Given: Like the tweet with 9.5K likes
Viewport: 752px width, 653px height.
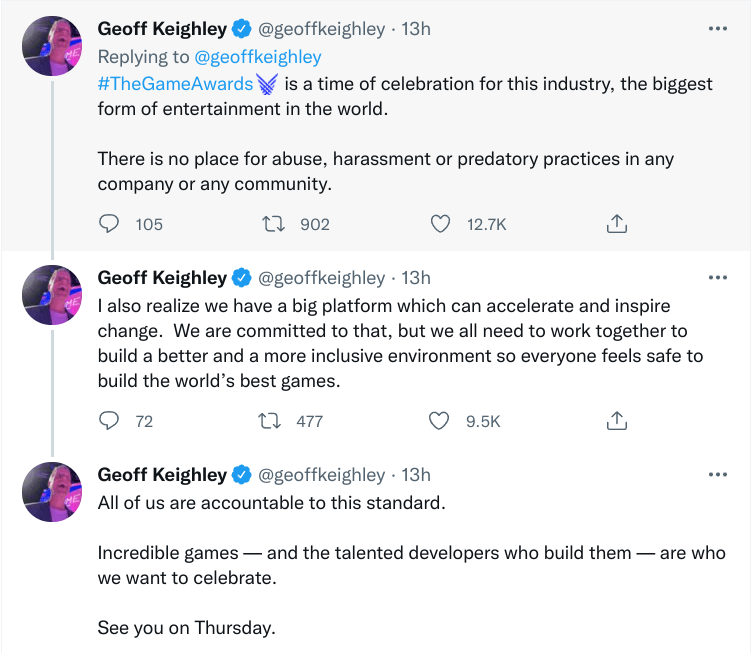Looking at the screenshot, I should pos(440,421).
